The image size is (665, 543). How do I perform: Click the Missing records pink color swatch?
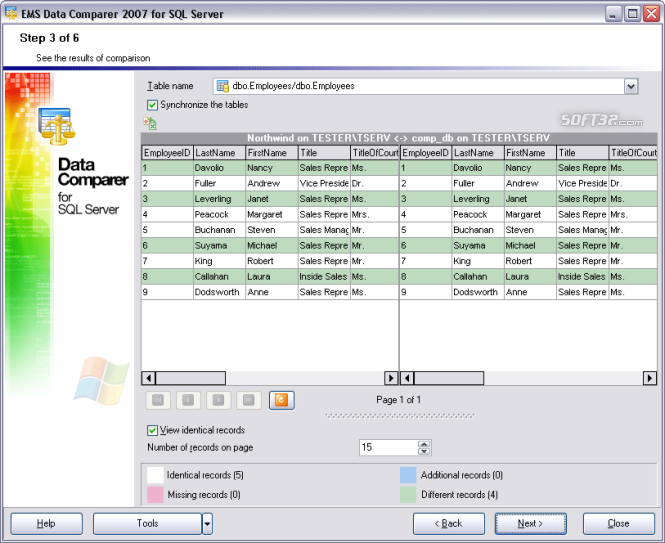(x=155, y=495)
